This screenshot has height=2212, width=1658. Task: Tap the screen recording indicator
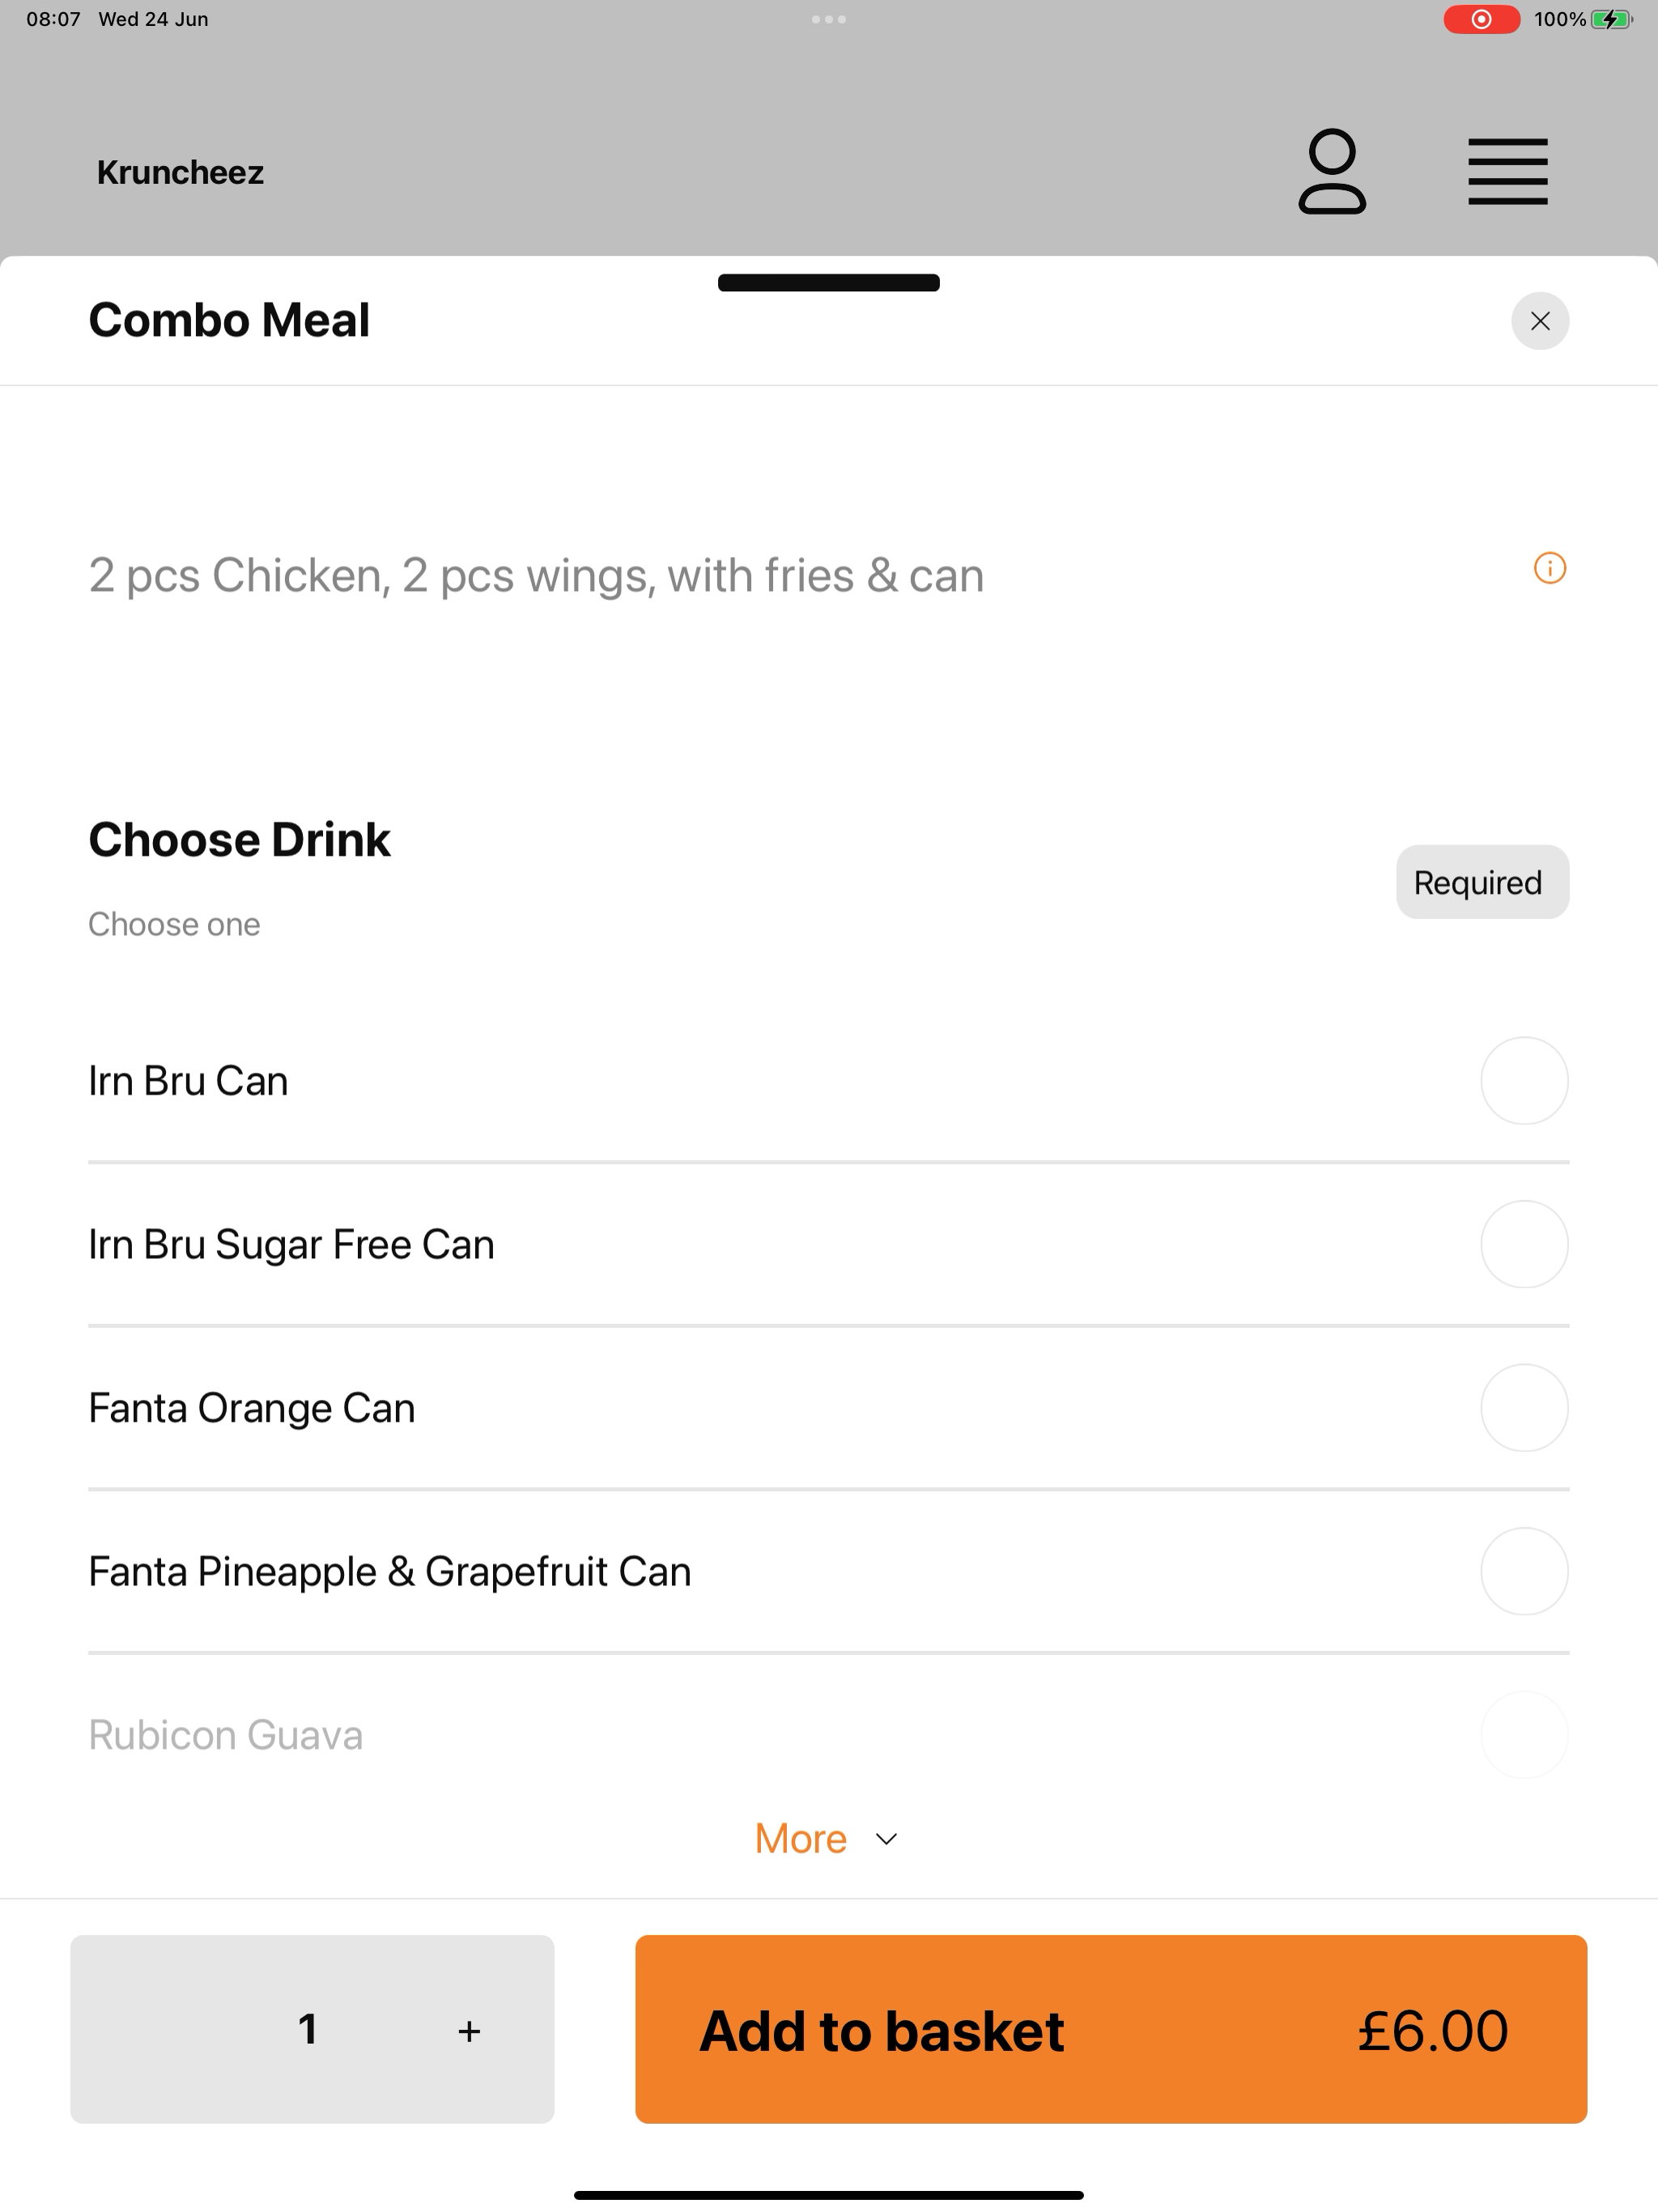coord(1481,19)
